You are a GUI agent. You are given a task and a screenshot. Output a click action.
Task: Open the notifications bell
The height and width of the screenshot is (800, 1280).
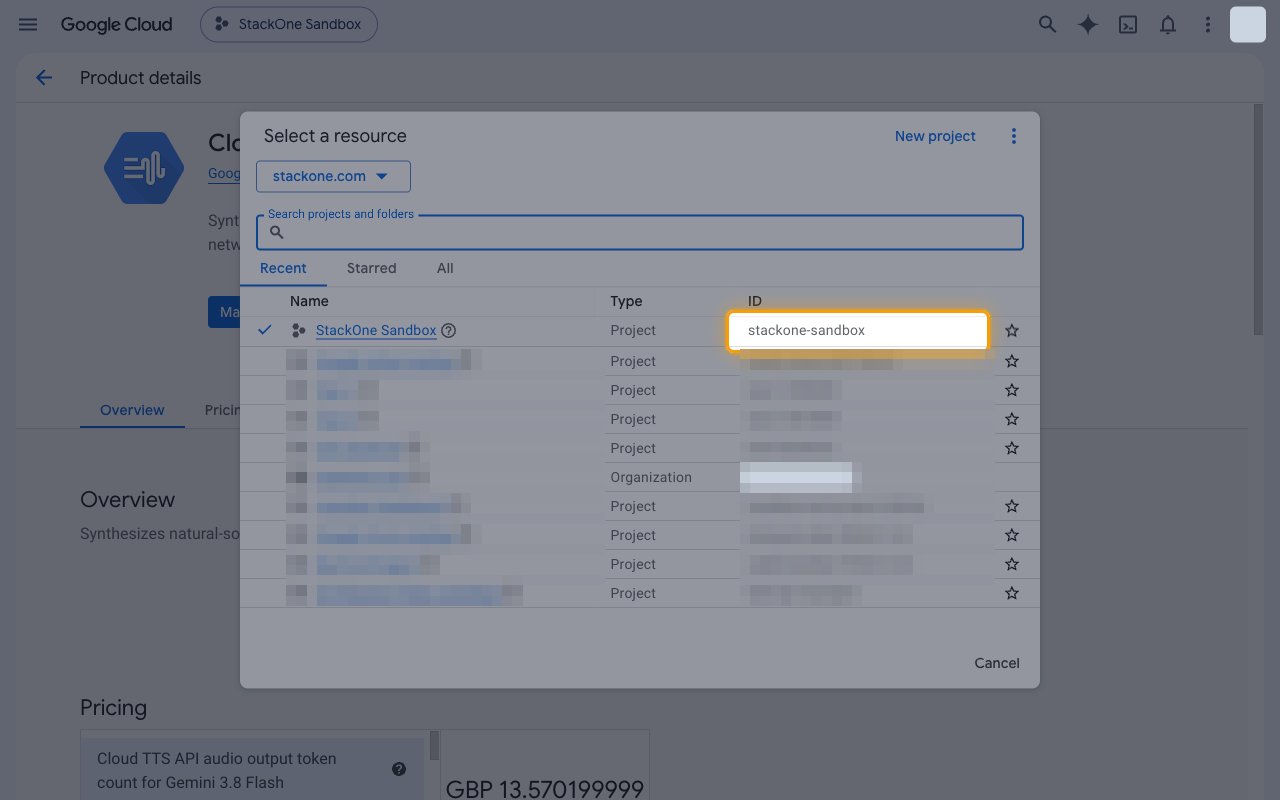tap(1168, 25)
